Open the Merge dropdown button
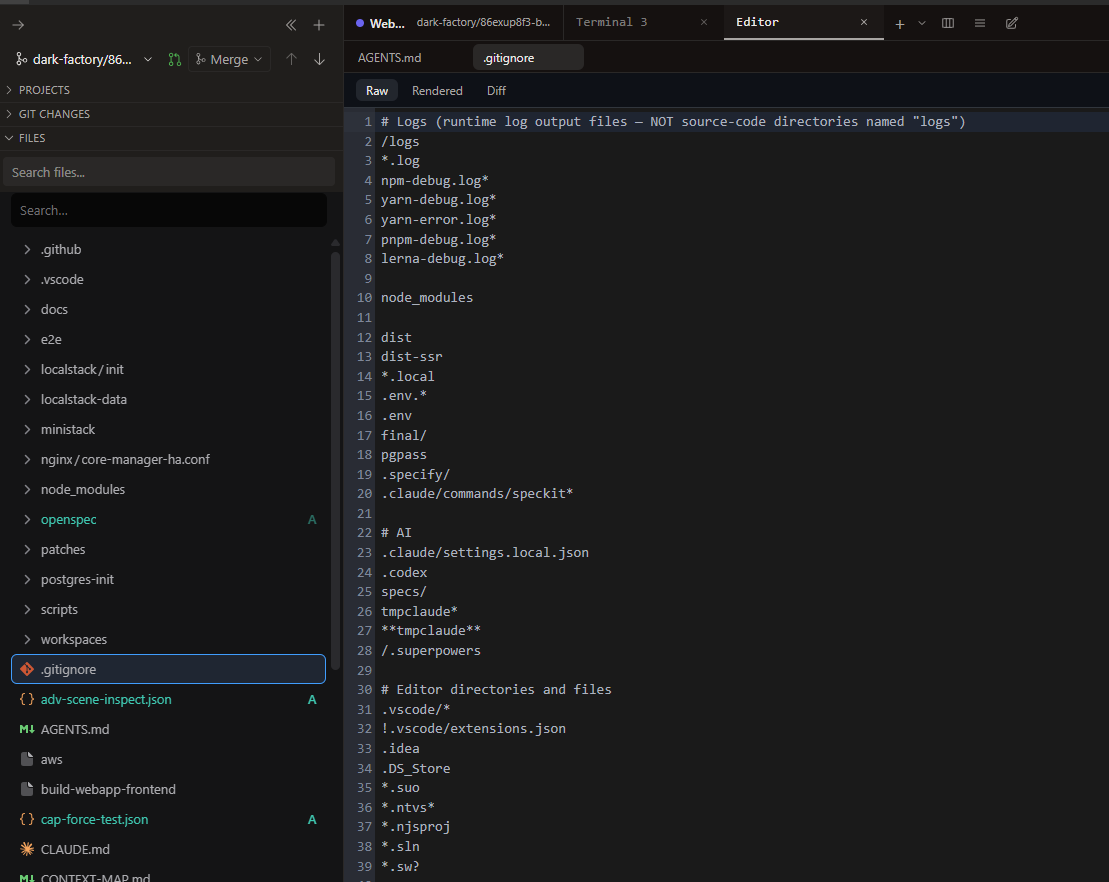1109x882 pixels. coord(229,59)
